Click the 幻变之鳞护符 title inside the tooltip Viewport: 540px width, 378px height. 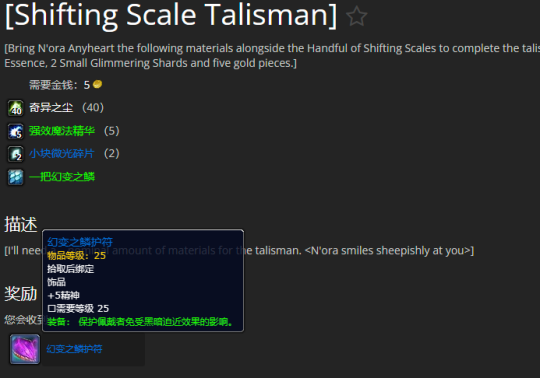click(x=80, y=242)
